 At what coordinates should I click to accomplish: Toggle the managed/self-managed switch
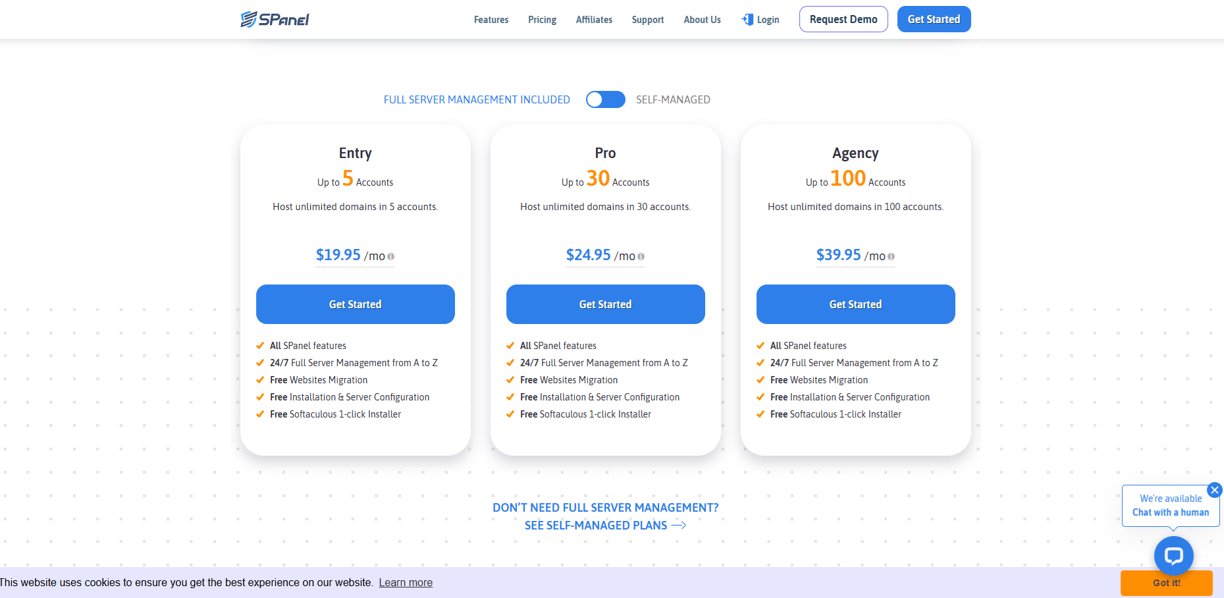605,99
